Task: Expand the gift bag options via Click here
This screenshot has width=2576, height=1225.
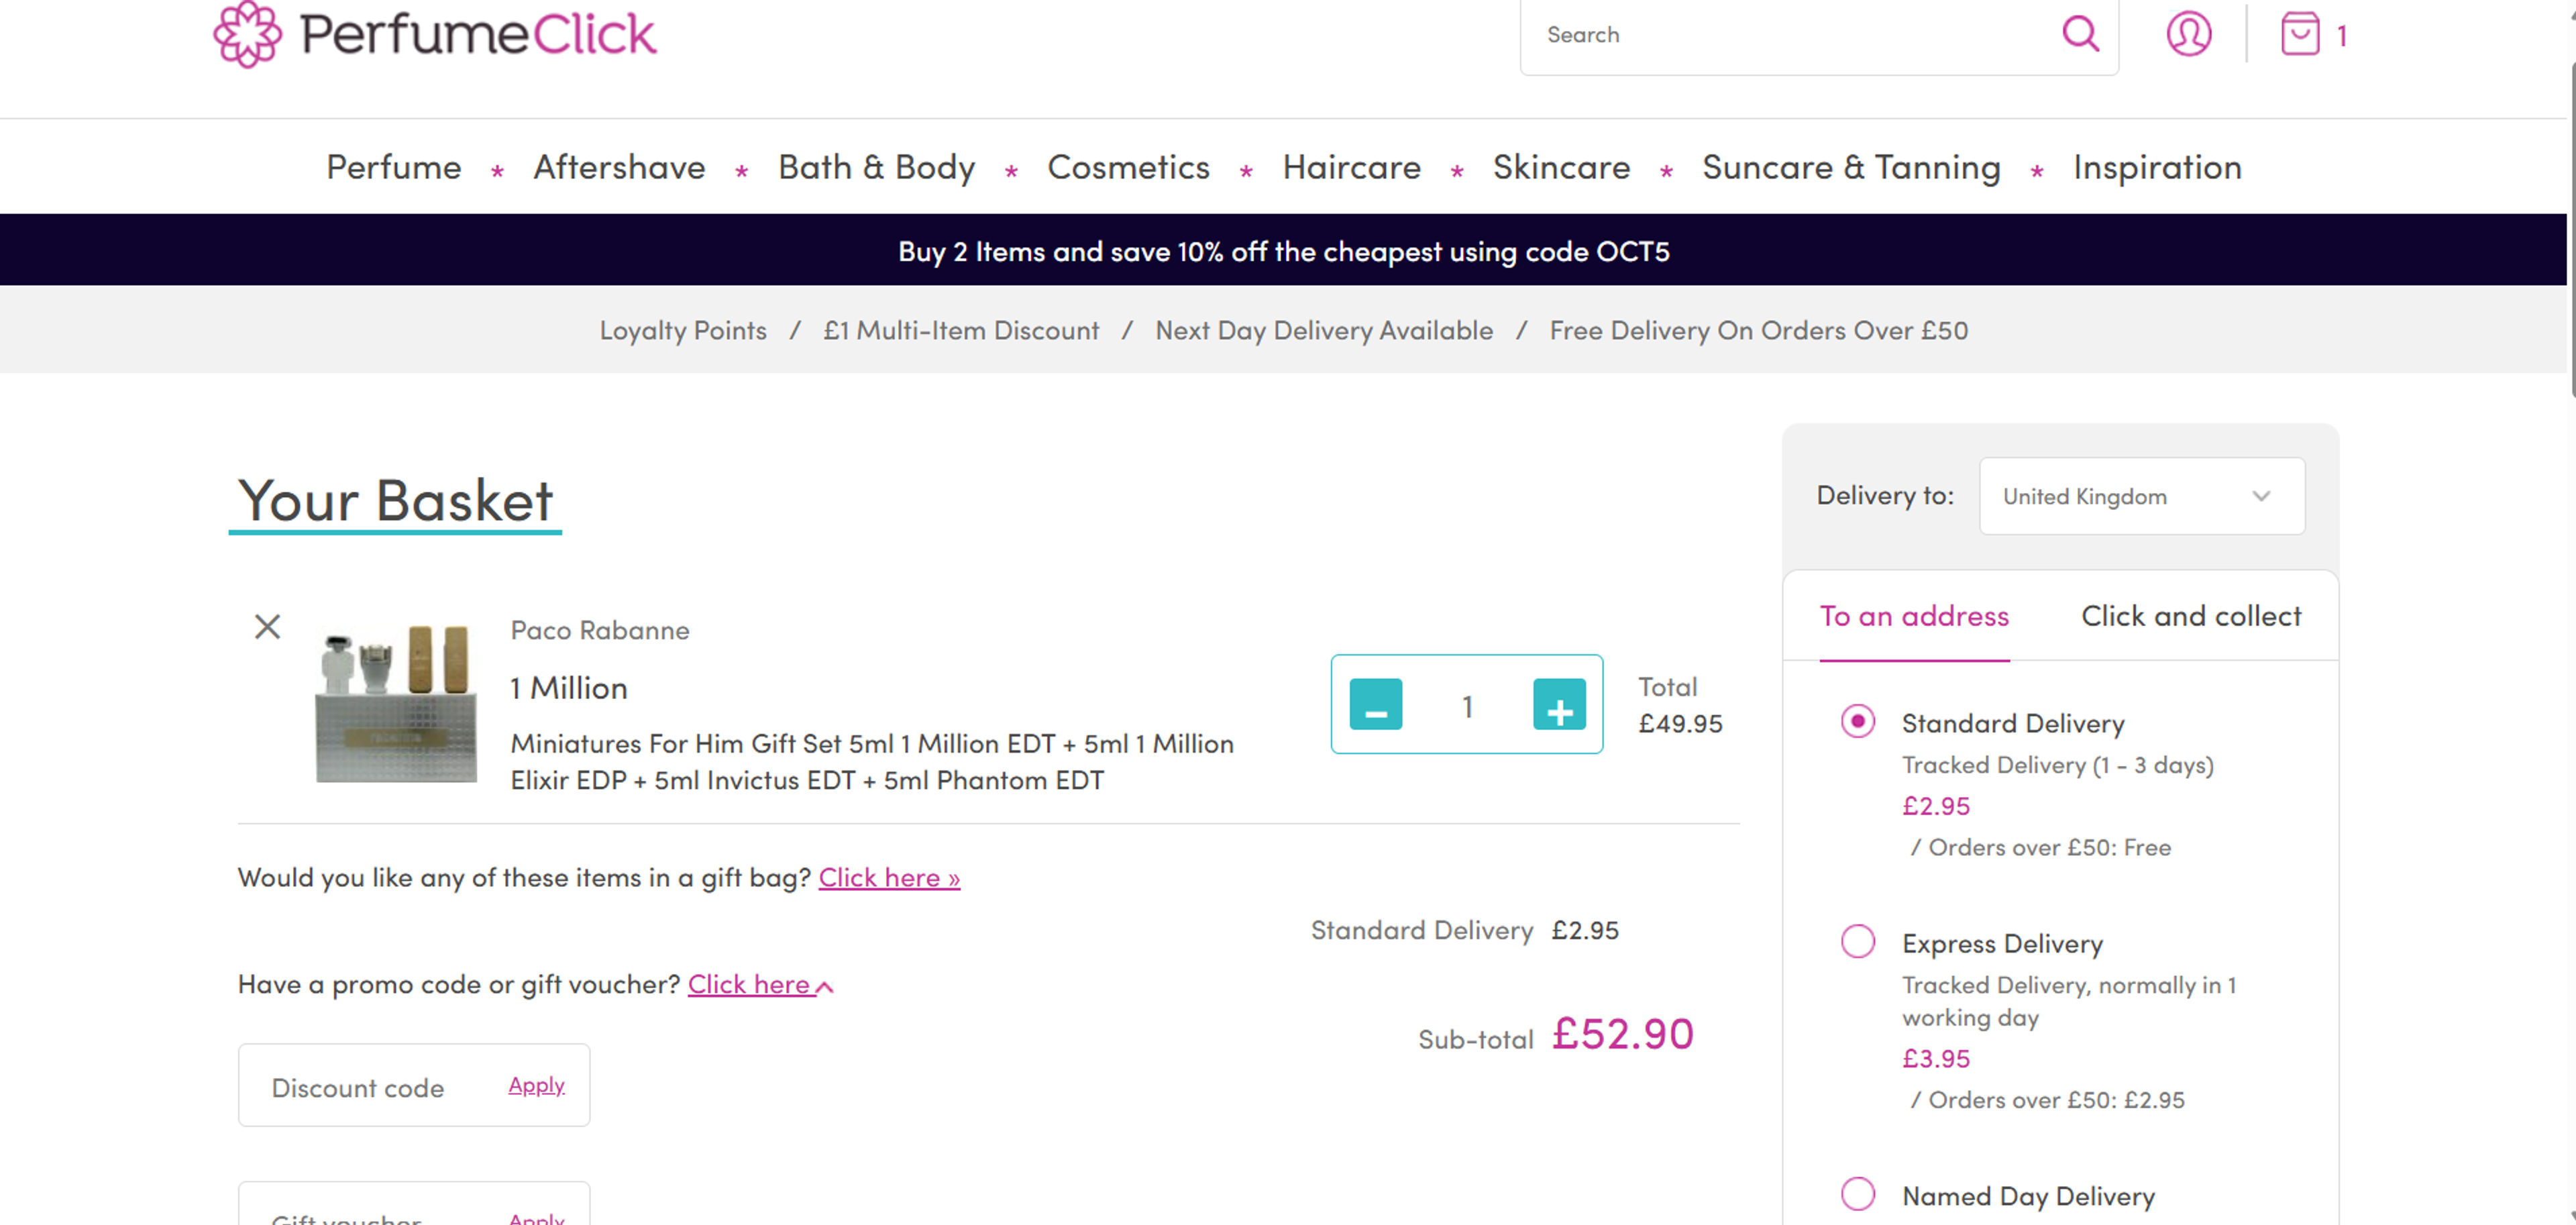Action: pos(888,877)
